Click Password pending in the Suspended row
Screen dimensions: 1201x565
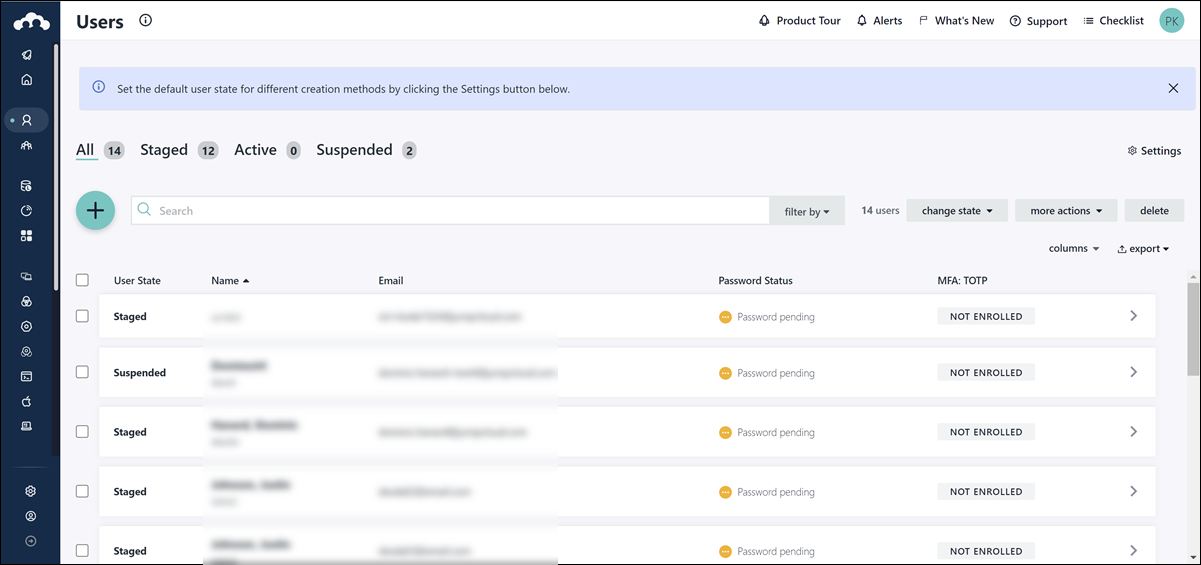pos(767,373)
